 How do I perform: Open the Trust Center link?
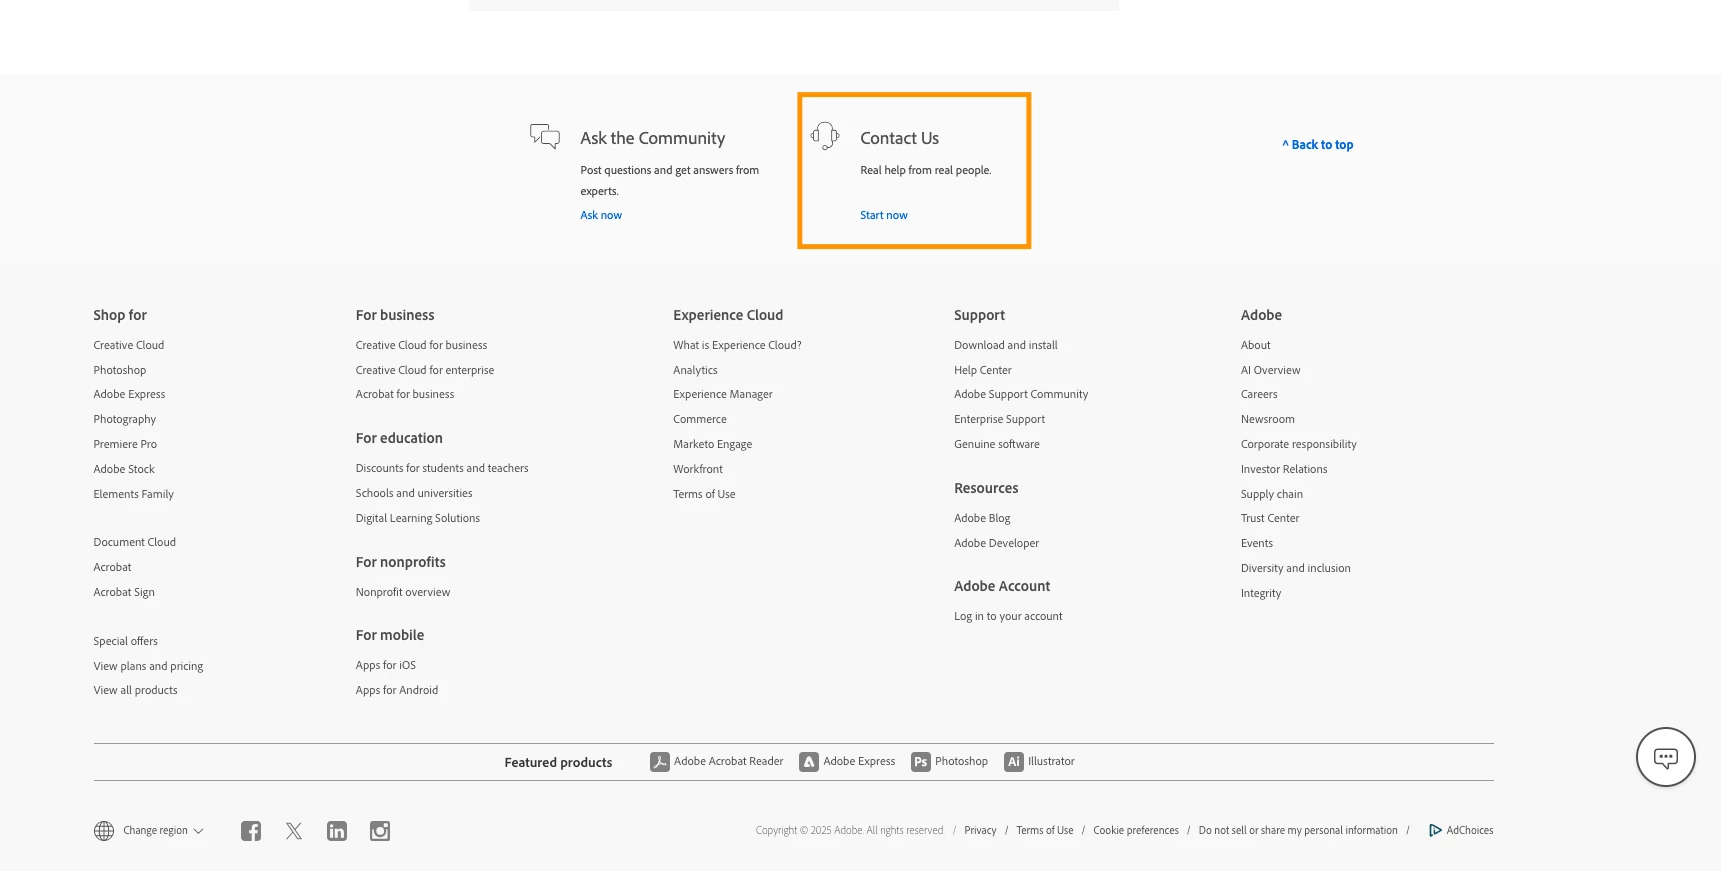(x=1270, y=518)
